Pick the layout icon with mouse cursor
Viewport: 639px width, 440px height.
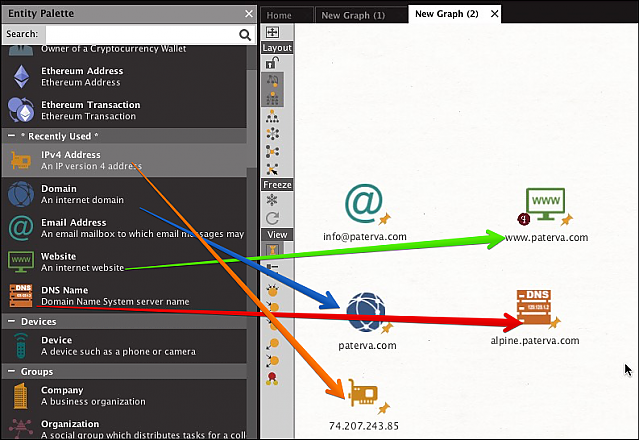272,169
